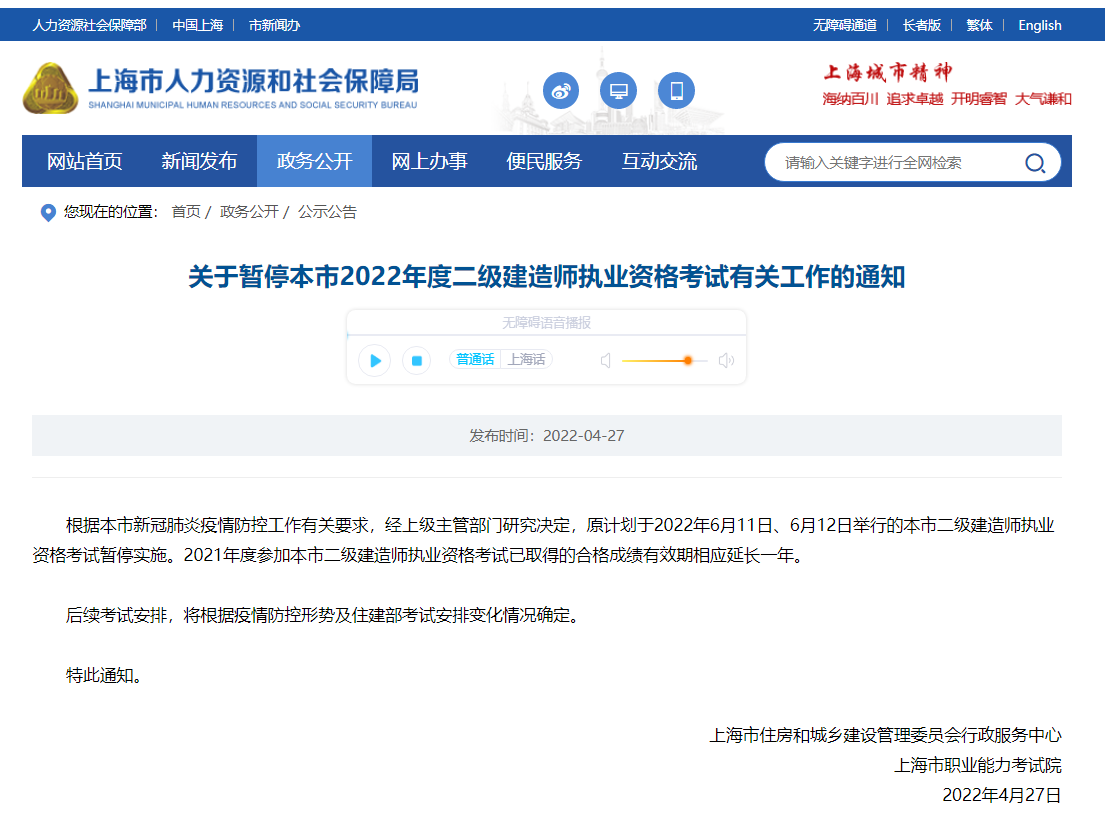
Task: Switch the site to 长者版 mode
Action: coord(921,25)
